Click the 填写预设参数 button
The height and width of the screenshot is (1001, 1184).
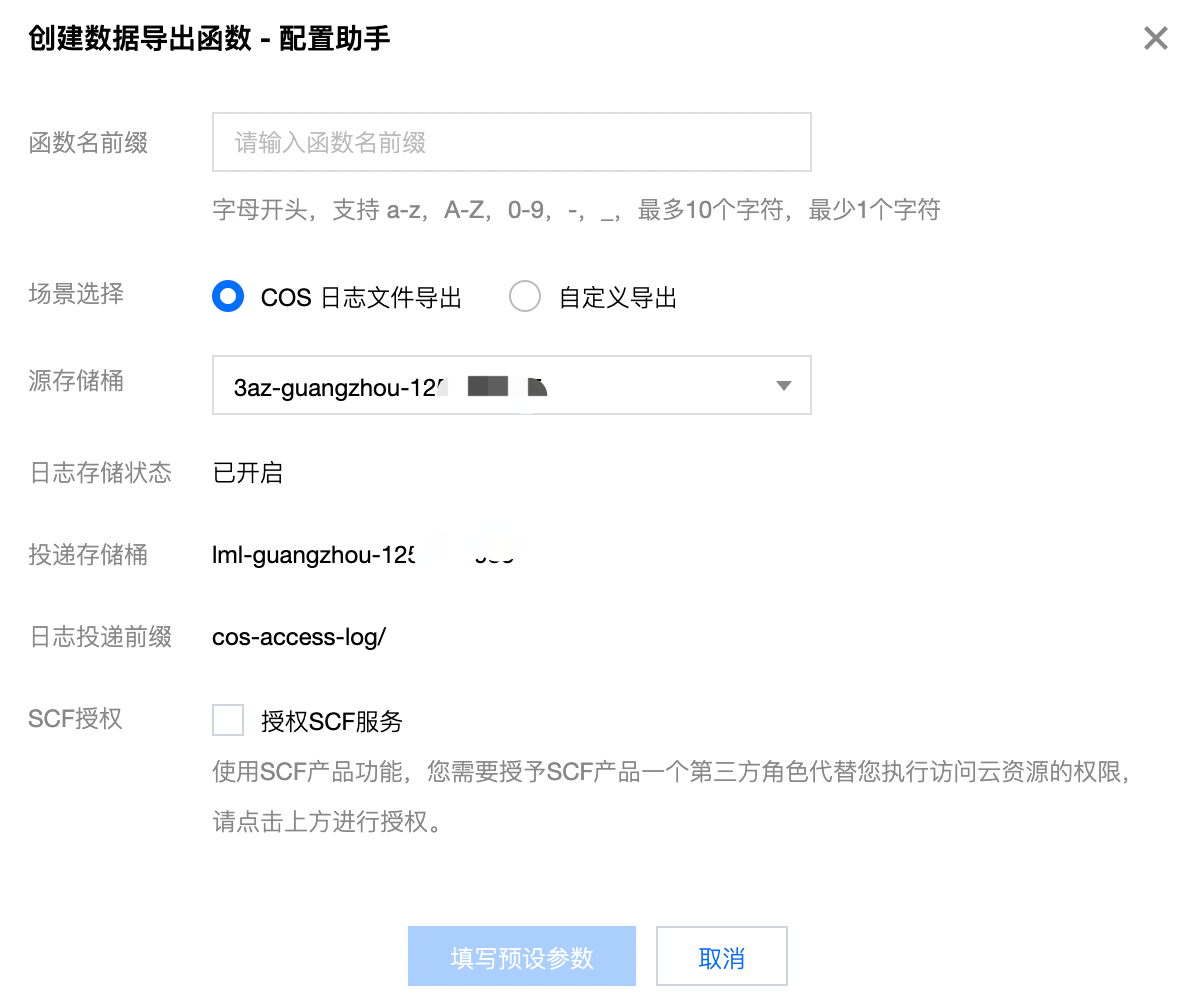[522, 956]
